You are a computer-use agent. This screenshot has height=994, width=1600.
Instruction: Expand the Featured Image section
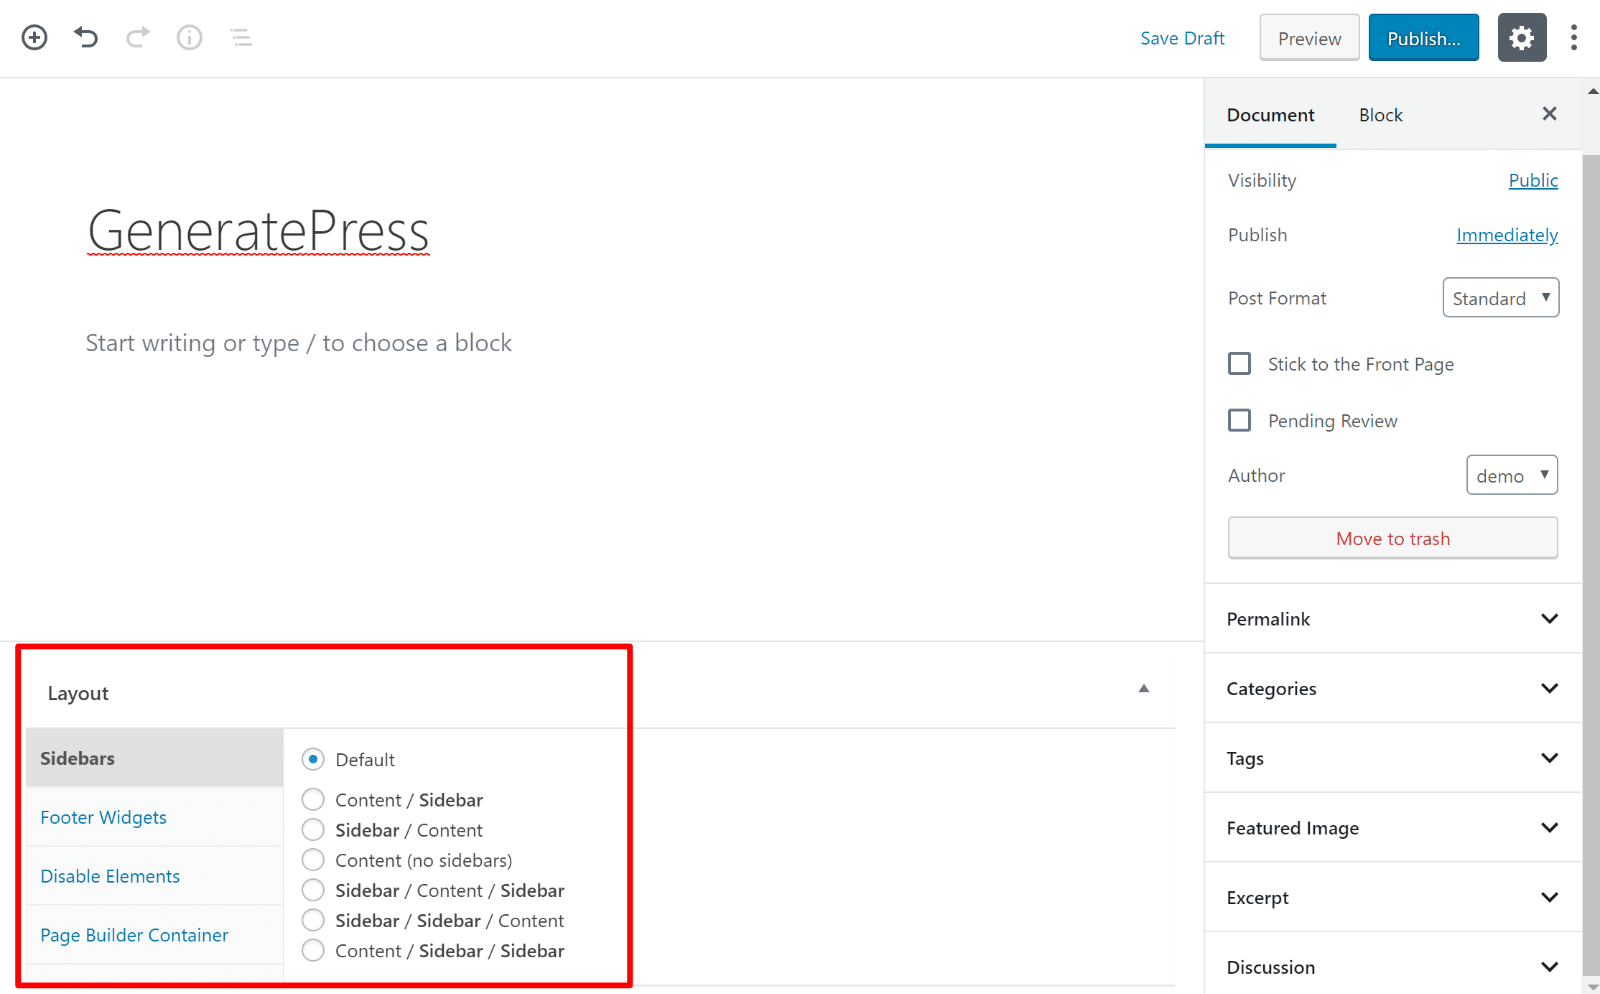[x=1392, y=828]
